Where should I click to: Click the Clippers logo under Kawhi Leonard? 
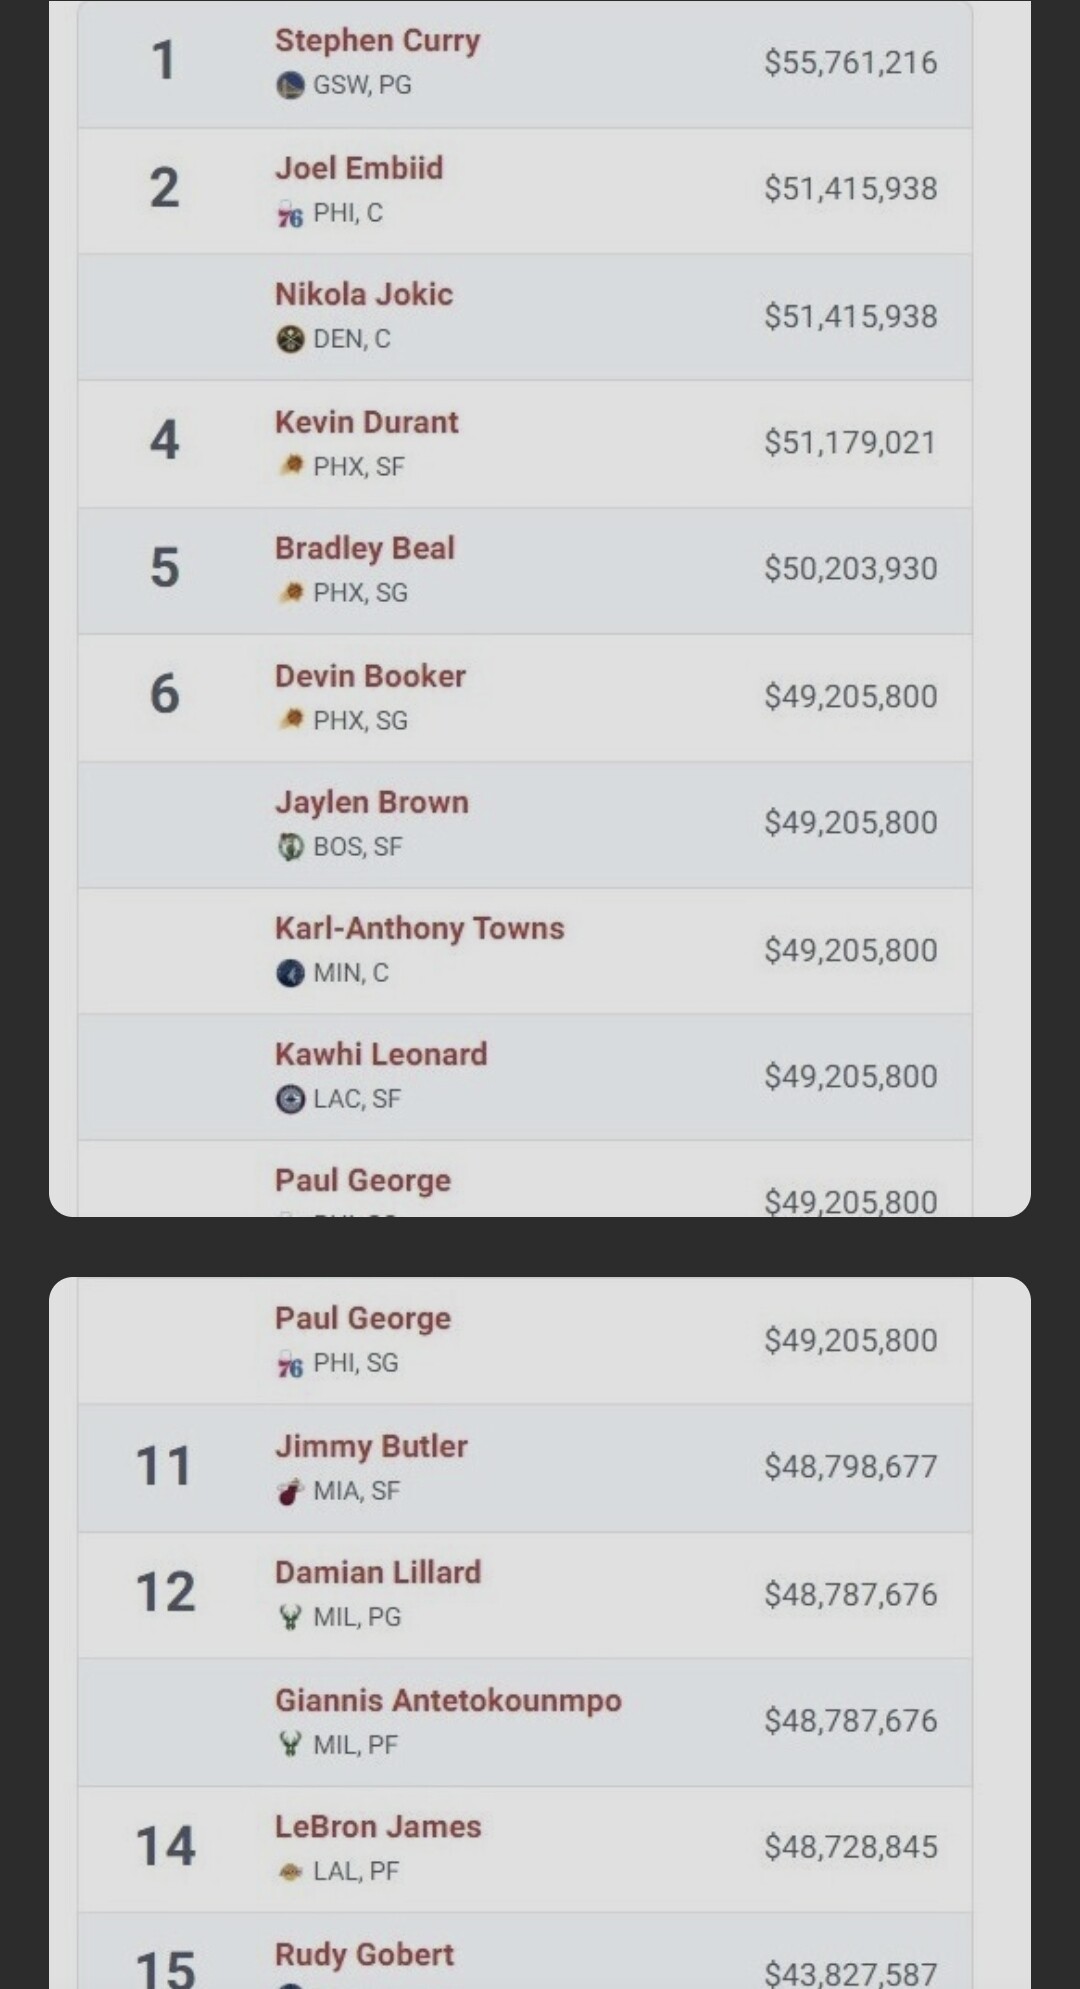tap(290, 1099)
